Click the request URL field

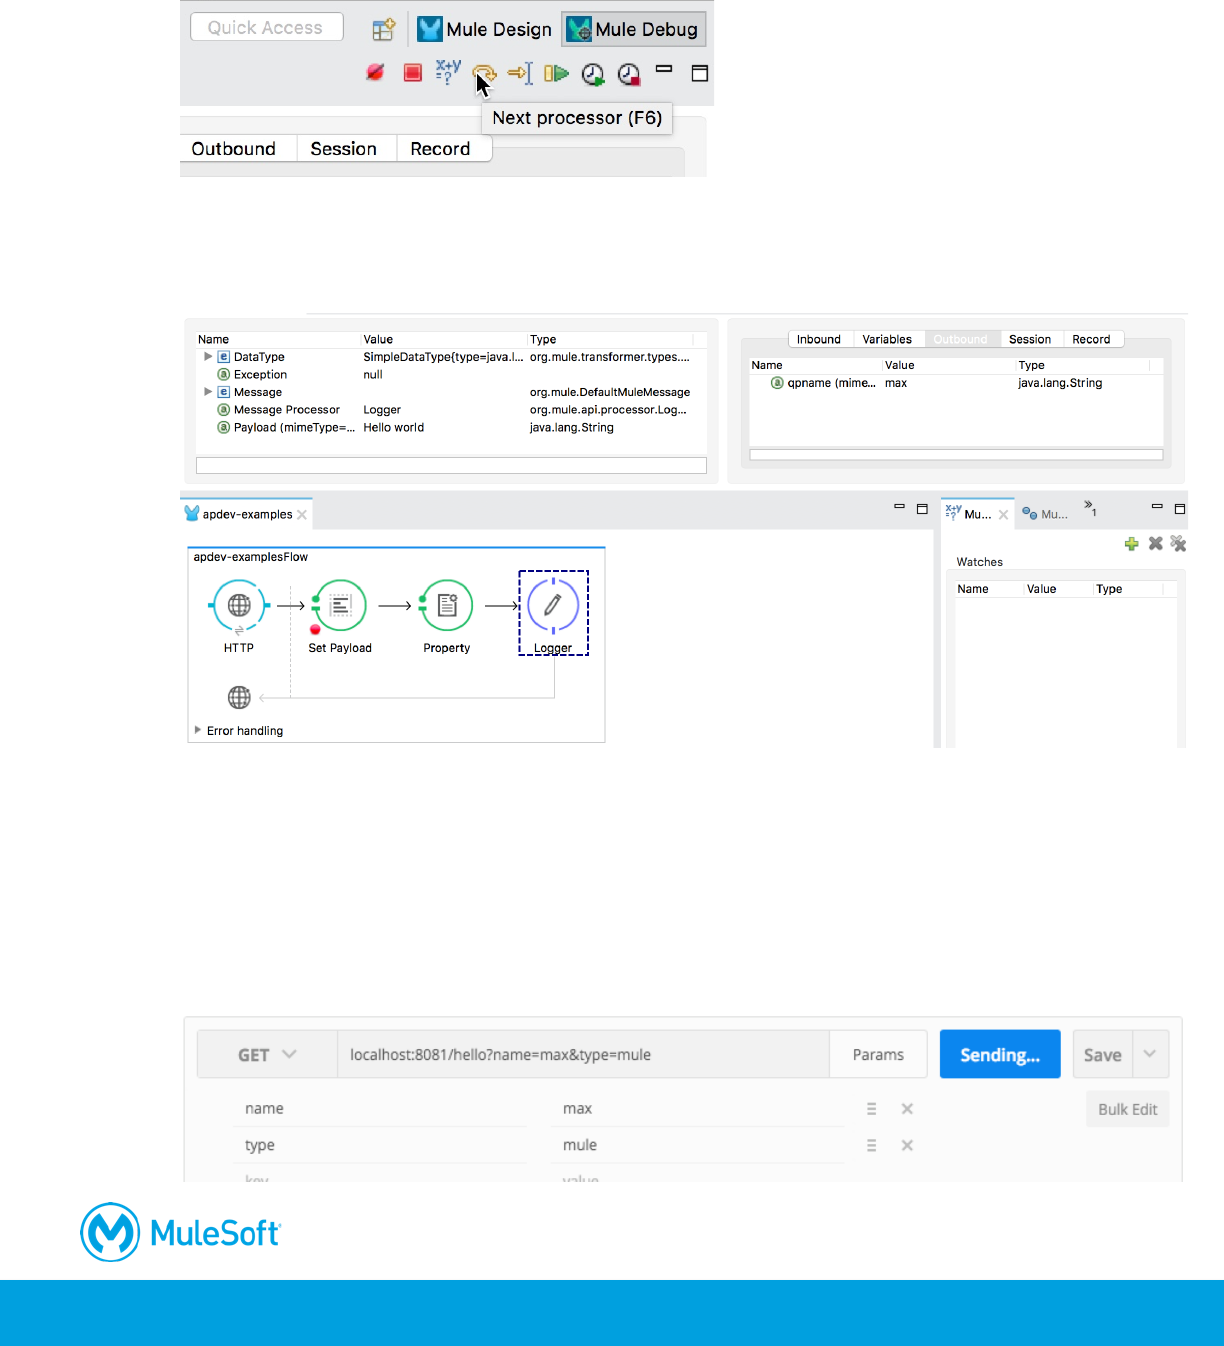[x=583, y=1055]
